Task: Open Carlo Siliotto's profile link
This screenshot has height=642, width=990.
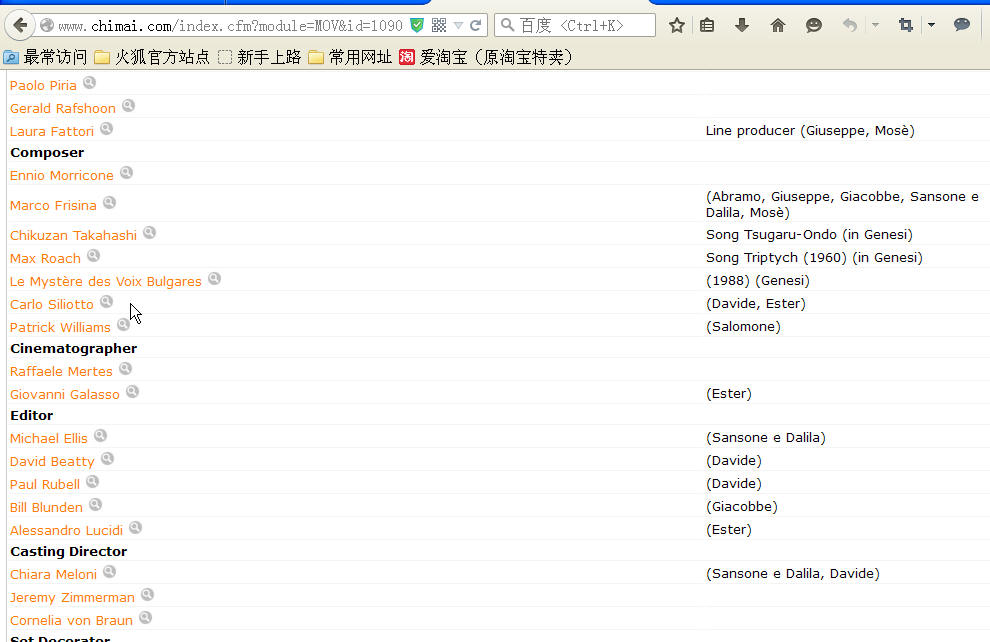Action: 52,304
